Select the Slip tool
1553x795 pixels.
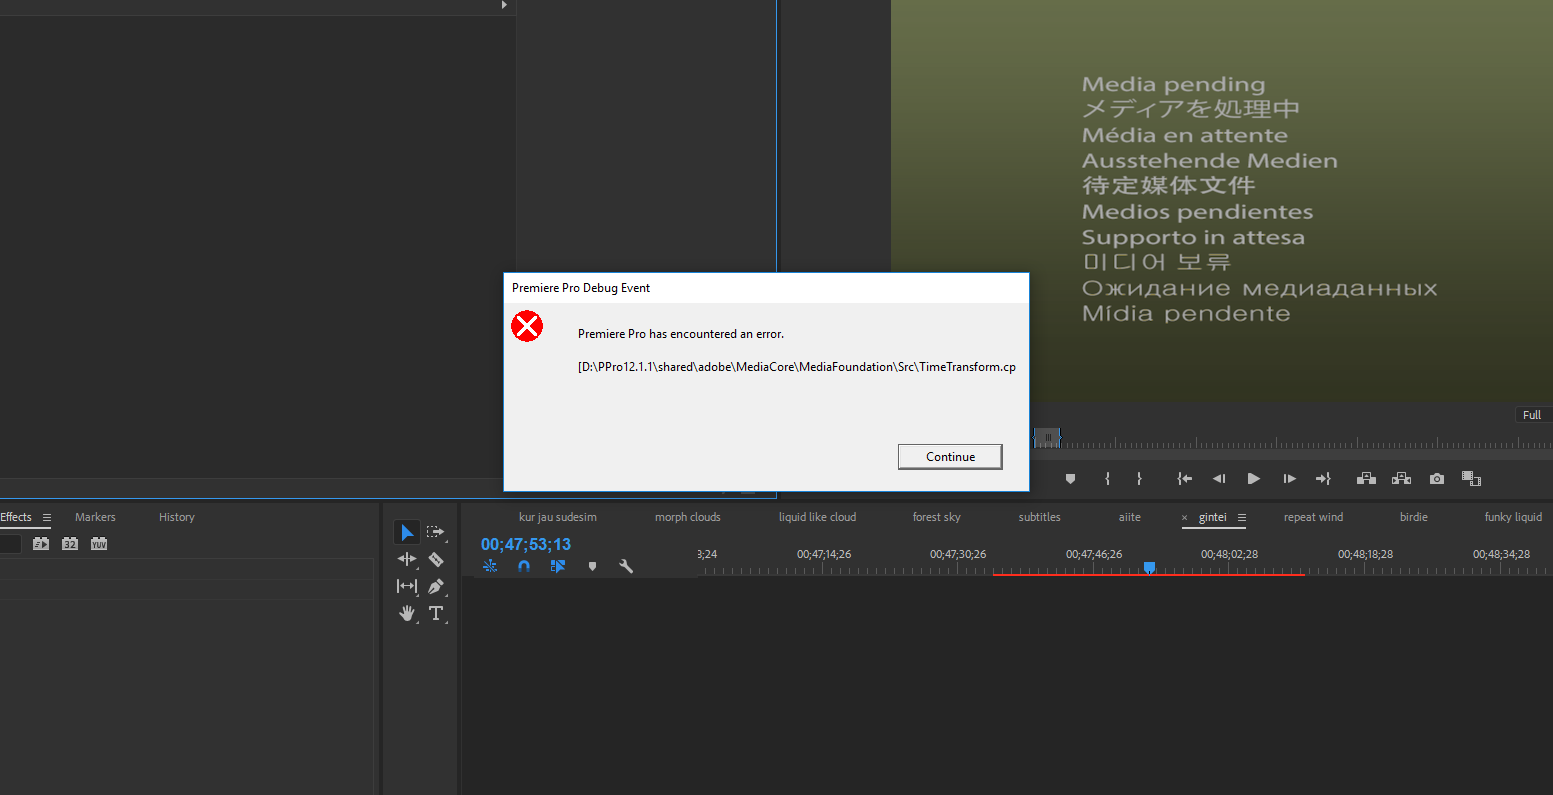(x=407, y=586)
